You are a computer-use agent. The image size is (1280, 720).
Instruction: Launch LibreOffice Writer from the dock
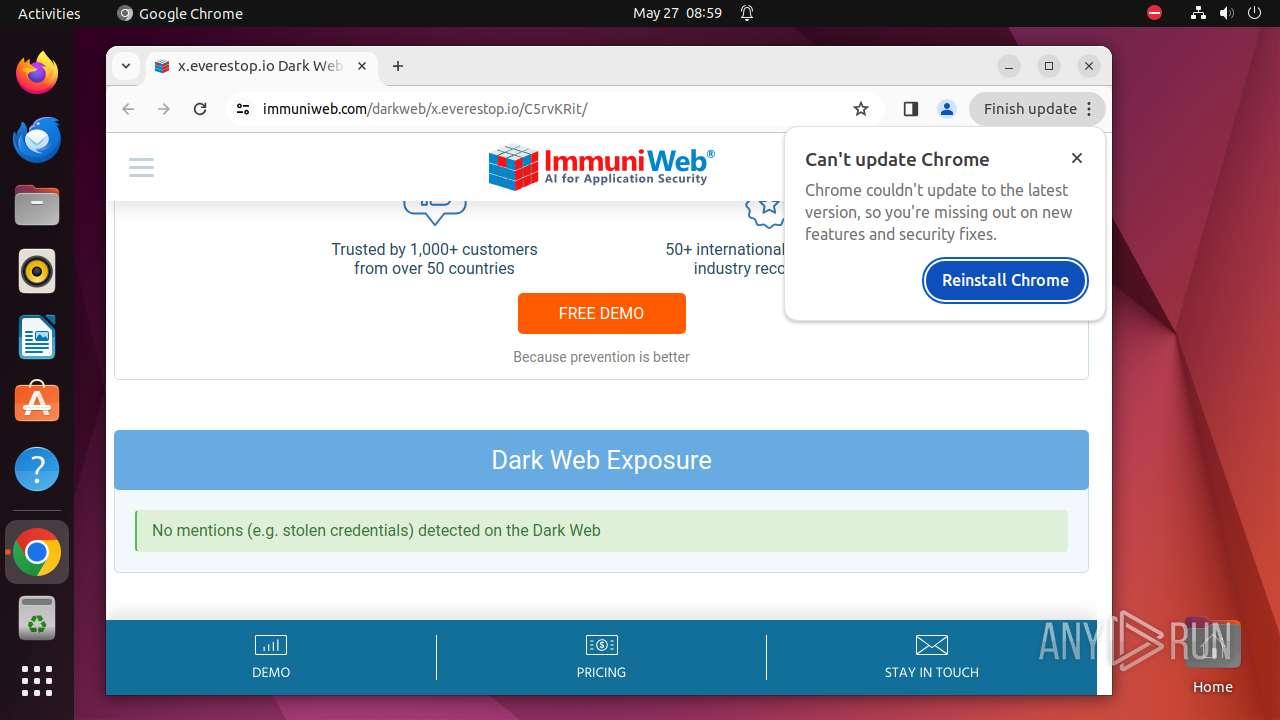(37, 337)
